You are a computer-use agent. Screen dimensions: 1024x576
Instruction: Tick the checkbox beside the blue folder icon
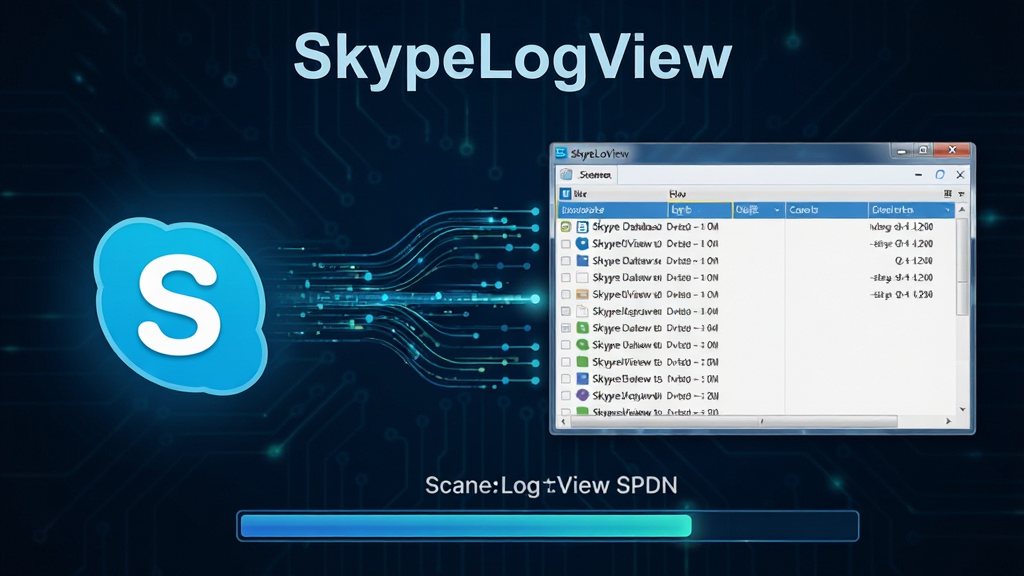(x=566, y=261)
